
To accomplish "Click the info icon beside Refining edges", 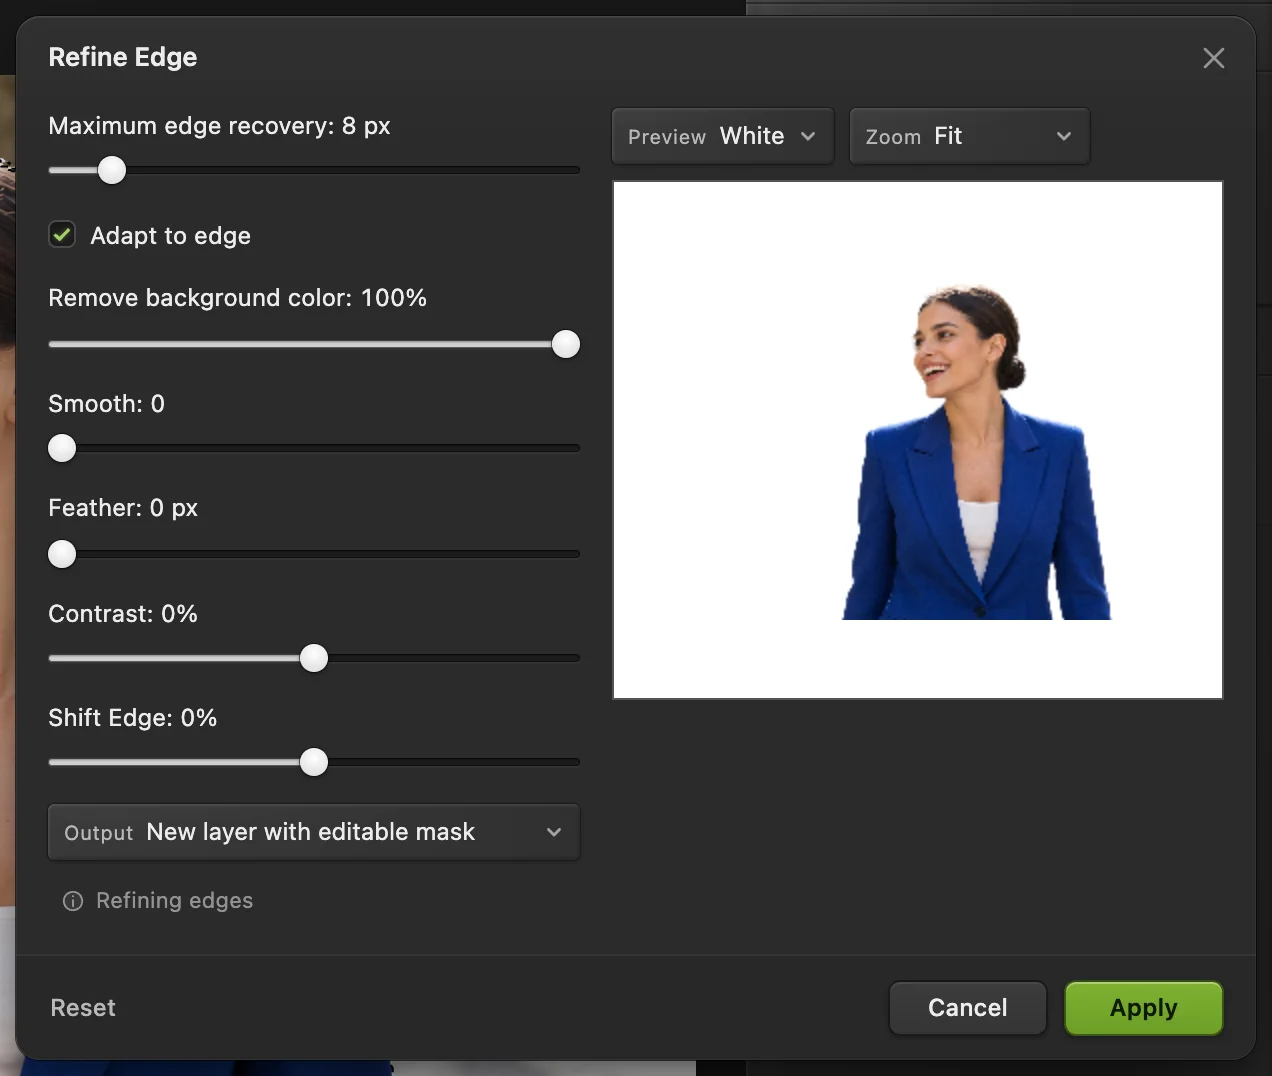I will click(x=73, y=901).
